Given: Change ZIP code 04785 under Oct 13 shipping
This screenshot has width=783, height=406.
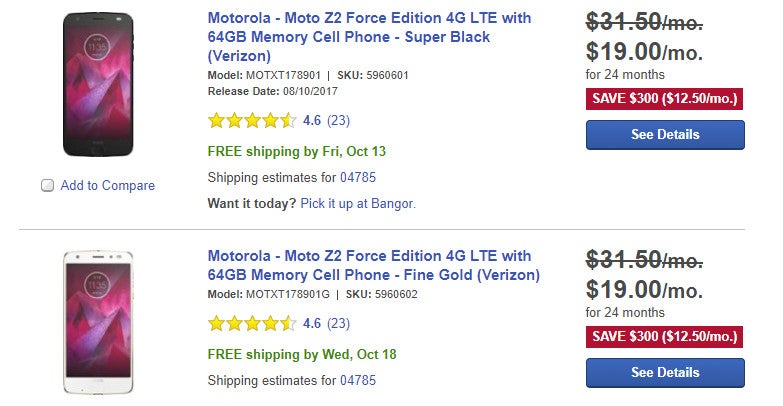Looking at the screenshot, I should click(x=358, y=178).
